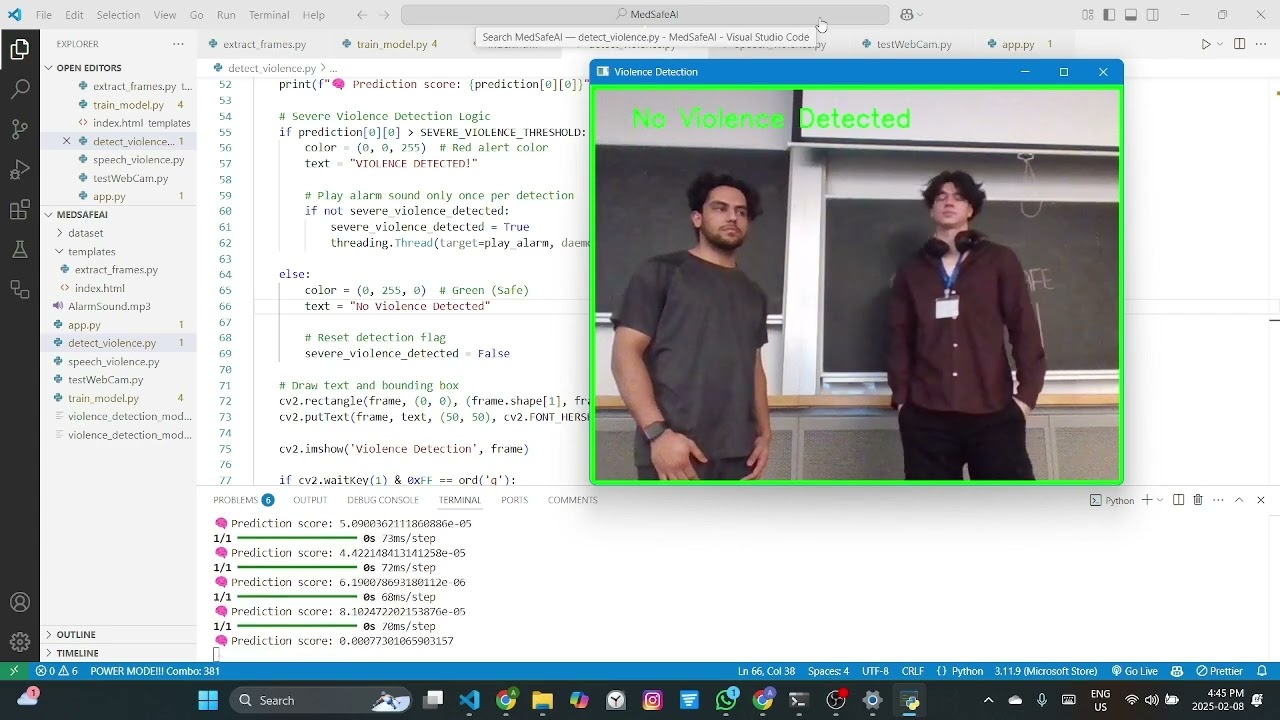Close detect_violence.py in Open Editors

pyautogui.click(x=67, y=141)
